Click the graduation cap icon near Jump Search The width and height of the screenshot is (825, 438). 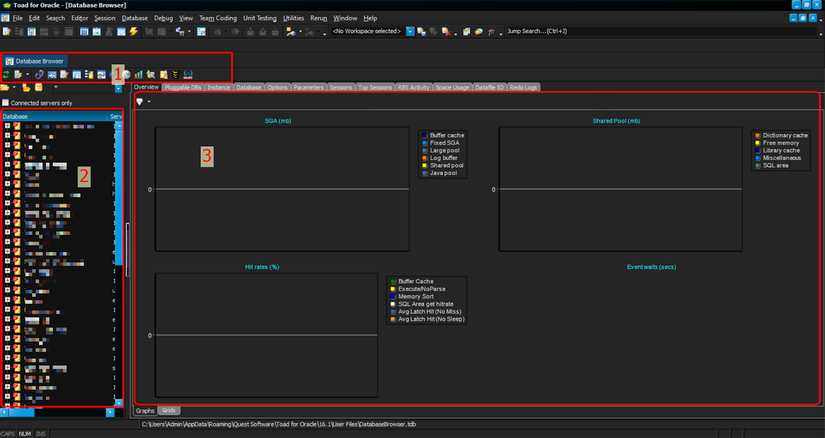[492, 32]
